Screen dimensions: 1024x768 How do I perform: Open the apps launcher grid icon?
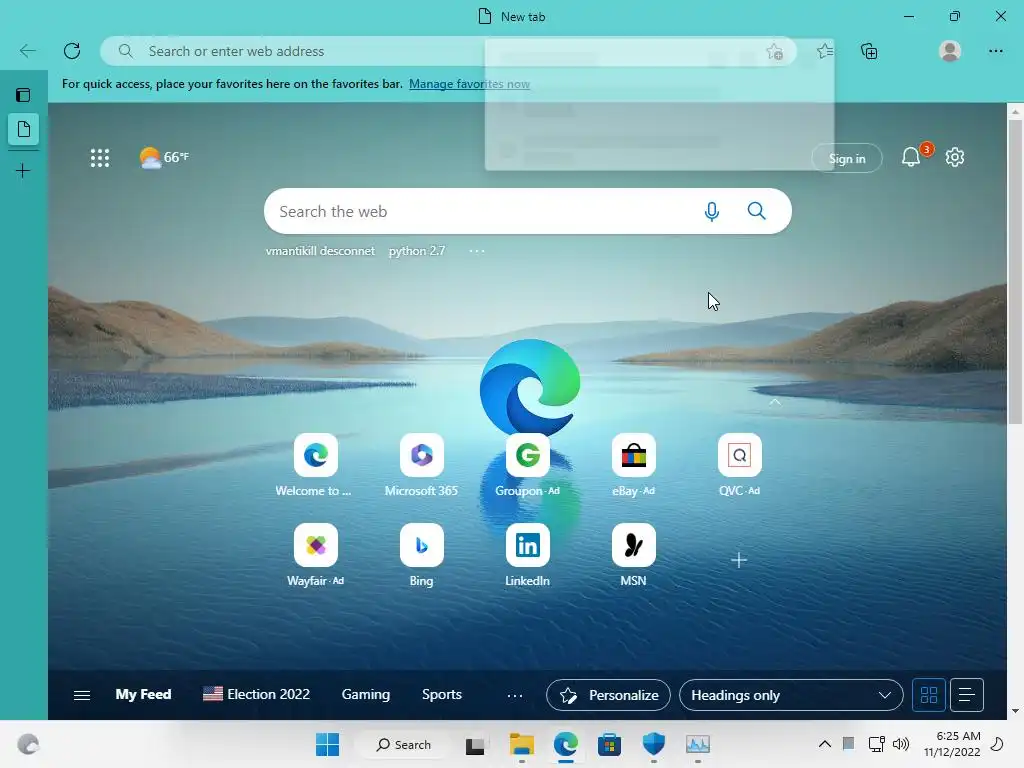[100, 157]
